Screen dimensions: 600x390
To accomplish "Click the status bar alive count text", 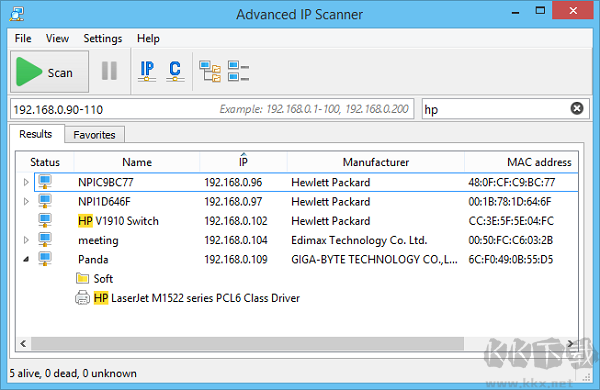I will (73, 373).
